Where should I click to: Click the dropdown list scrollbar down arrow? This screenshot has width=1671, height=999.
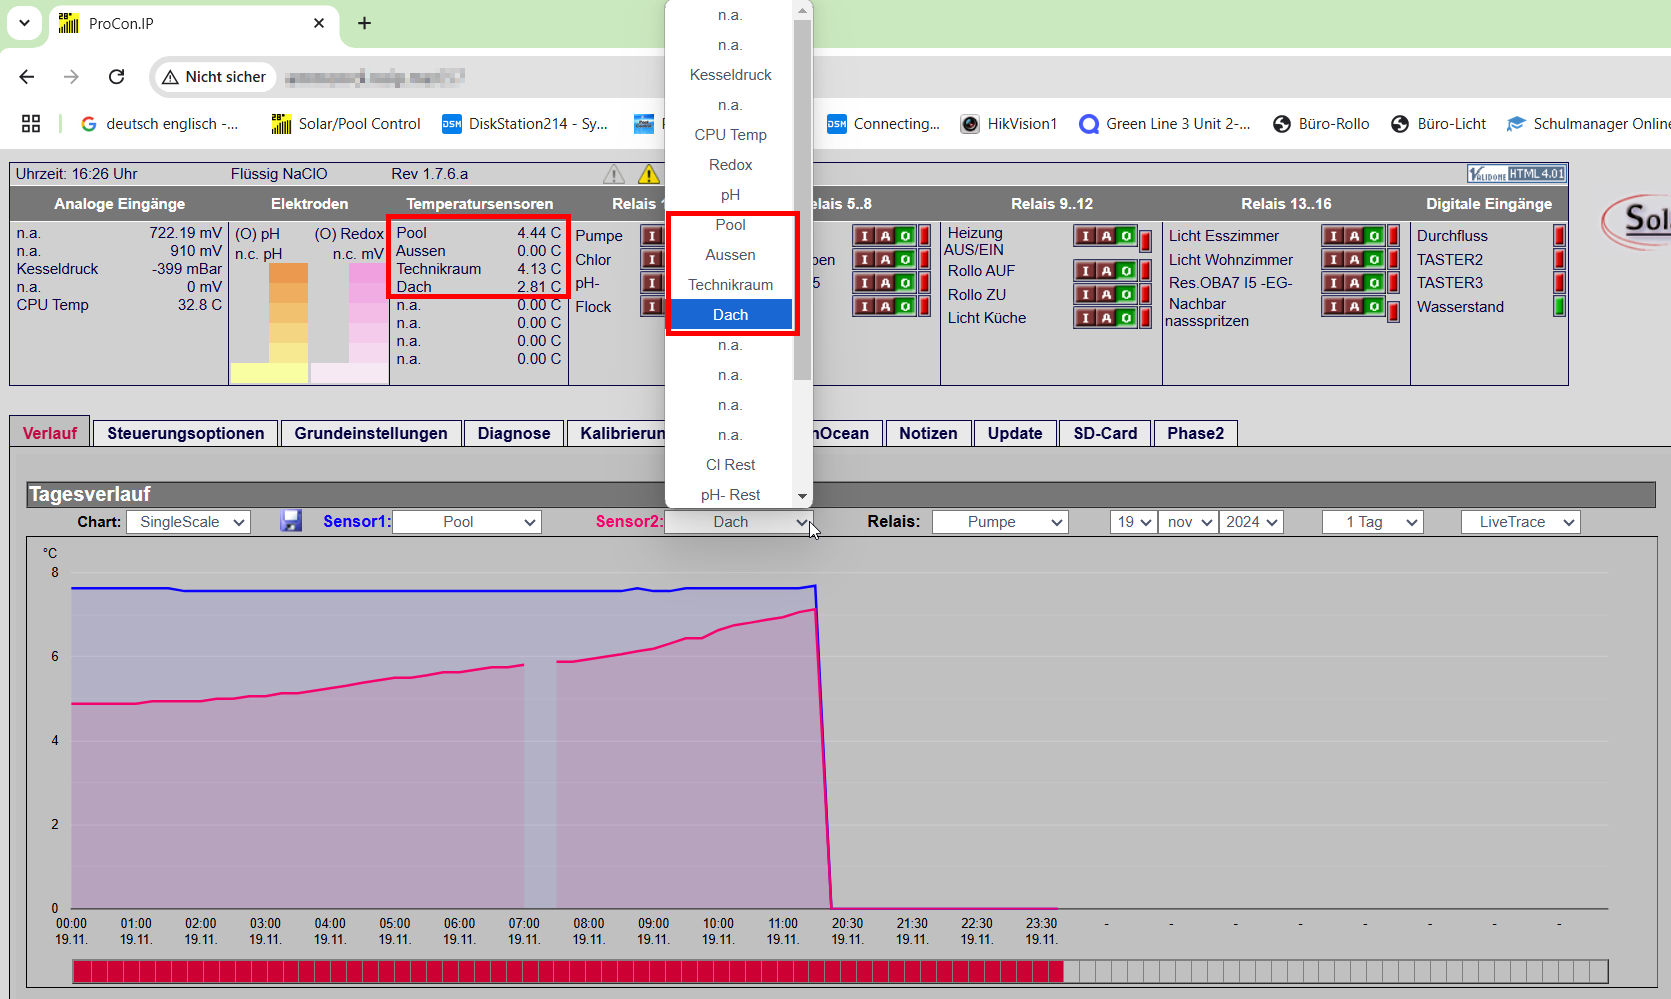pos(802,496)
